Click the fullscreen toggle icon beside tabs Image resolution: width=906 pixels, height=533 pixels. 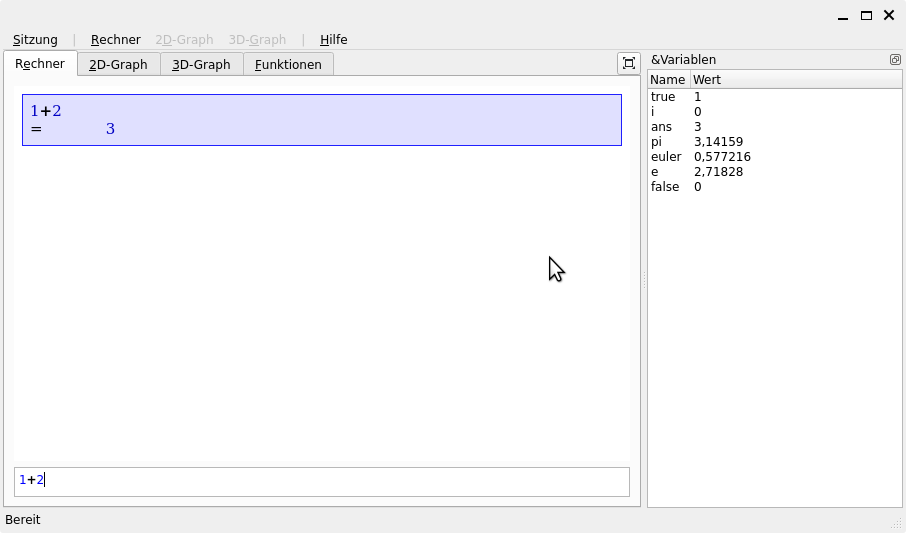click(628, 63)
